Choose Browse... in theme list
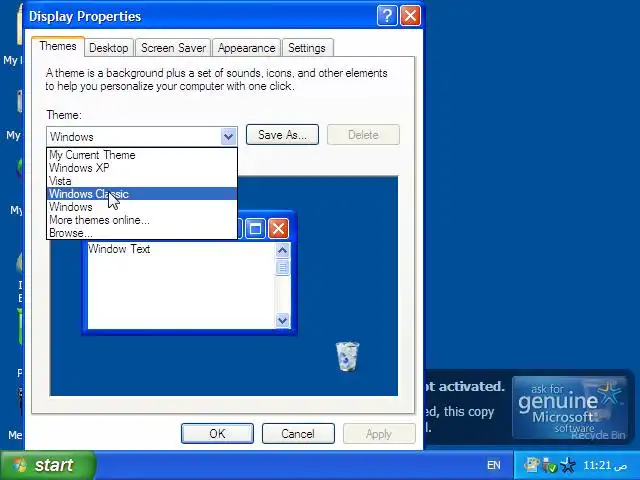640x480 pixels. (x=142, y=233)
